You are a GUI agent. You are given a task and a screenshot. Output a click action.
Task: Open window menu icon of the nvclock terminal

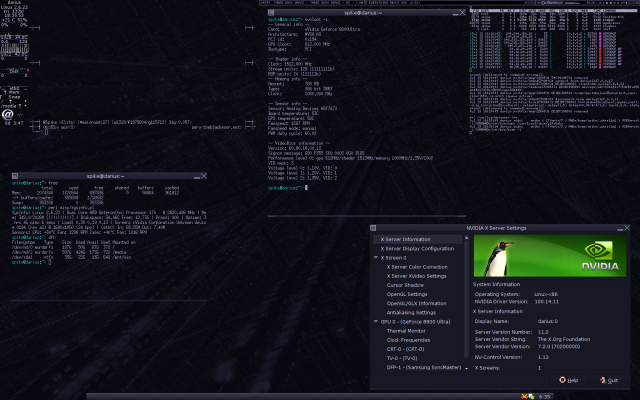click(271, 13)
